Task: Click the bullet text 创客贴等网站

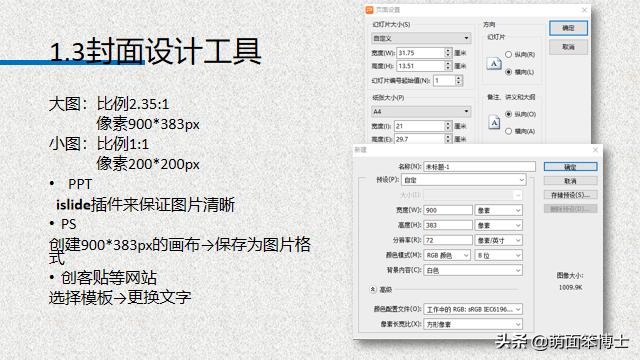Action: pos(109,278)
